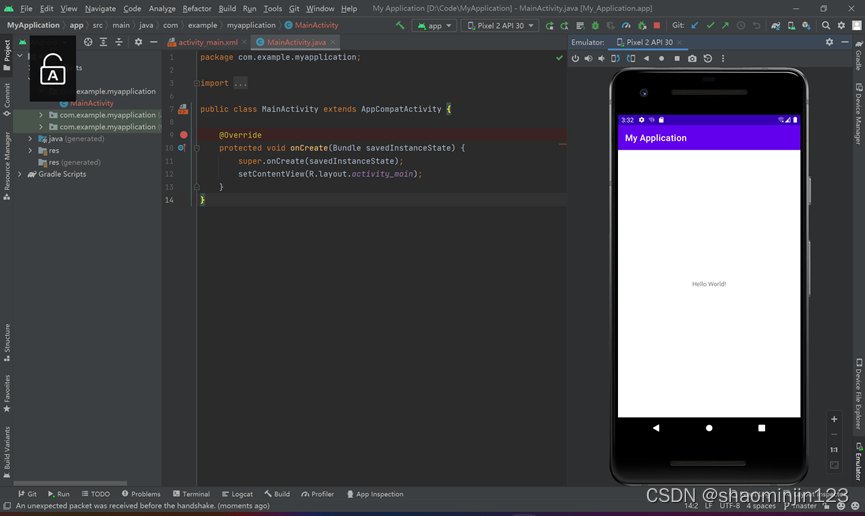Toggle the Favorites tool window side tab

(x=7, y=393)
